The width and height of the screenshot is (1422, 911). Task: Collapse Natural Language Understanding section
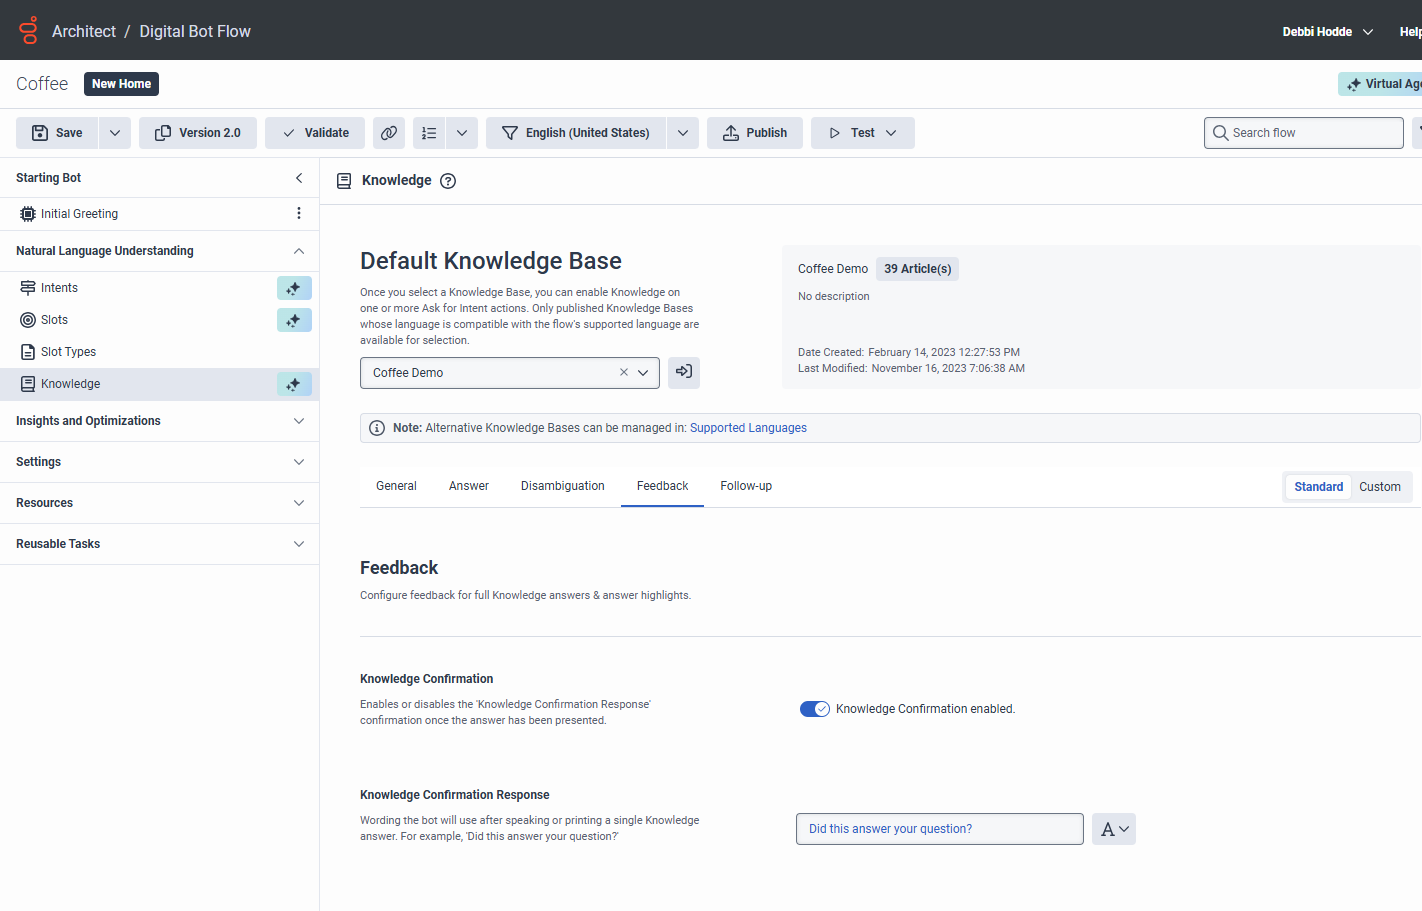point(299,251)
